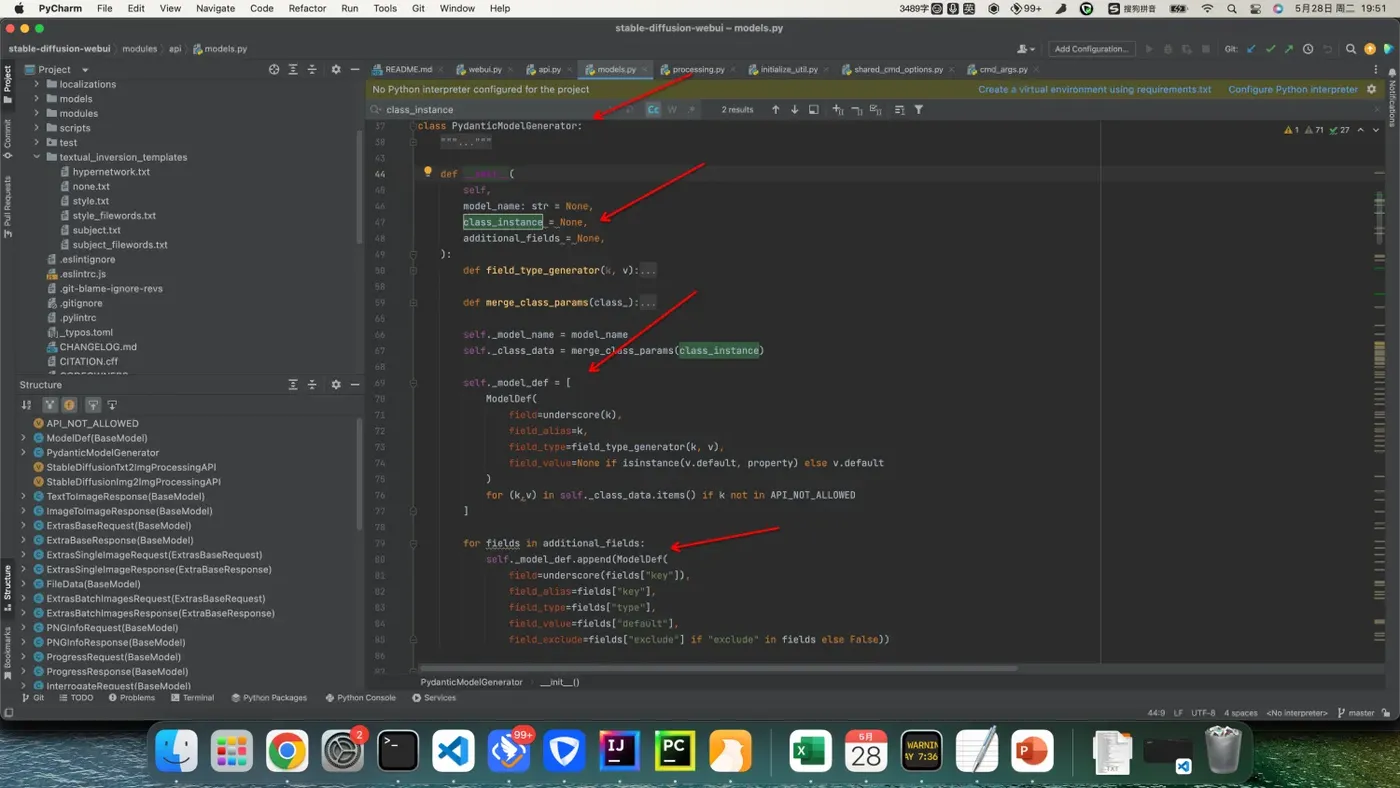The image size is (1400, 788).
Task: Go to next search occurrence arrow
Action: click(x=794, y=110)
